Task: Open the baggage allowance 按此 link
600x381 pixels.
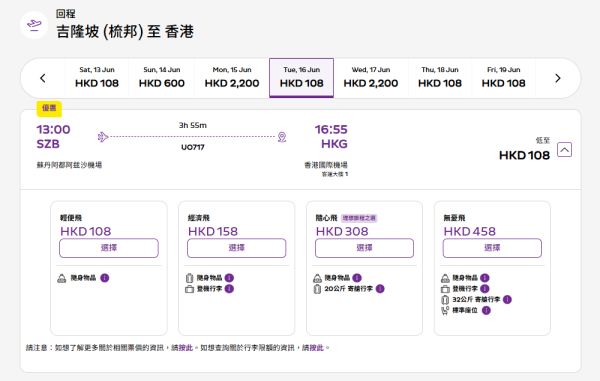Action: click(x=316, y=348)
